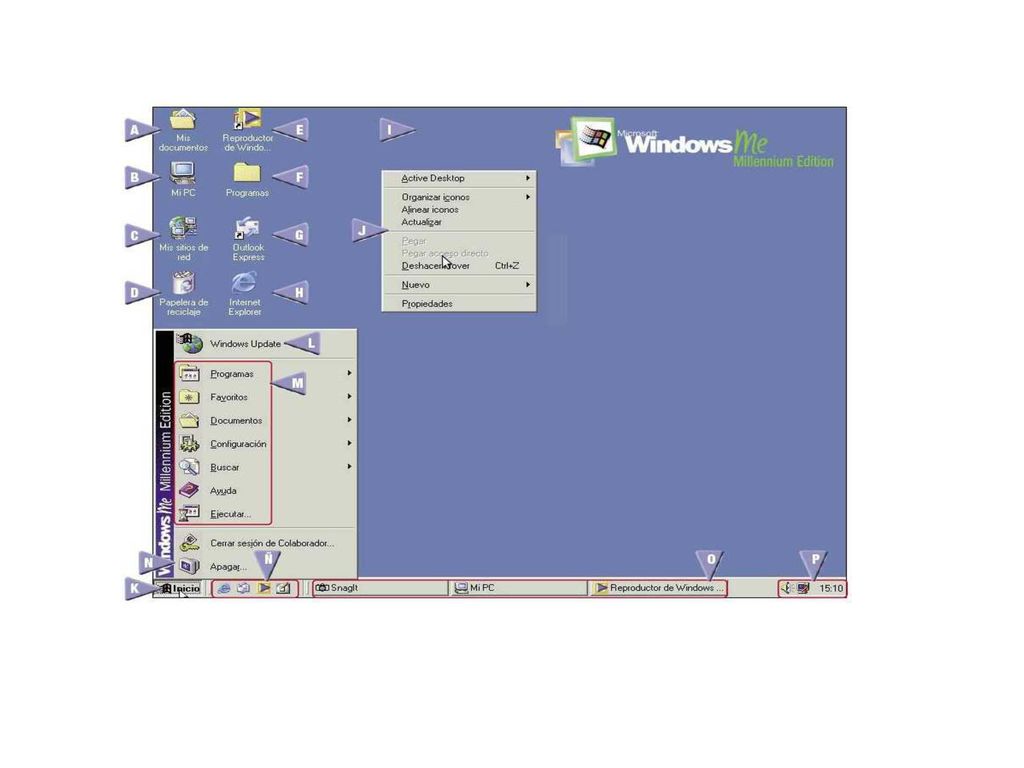Click Show Desktop quick launch icon
Viewport: 1024px width, 768px height.
(283, 588)
